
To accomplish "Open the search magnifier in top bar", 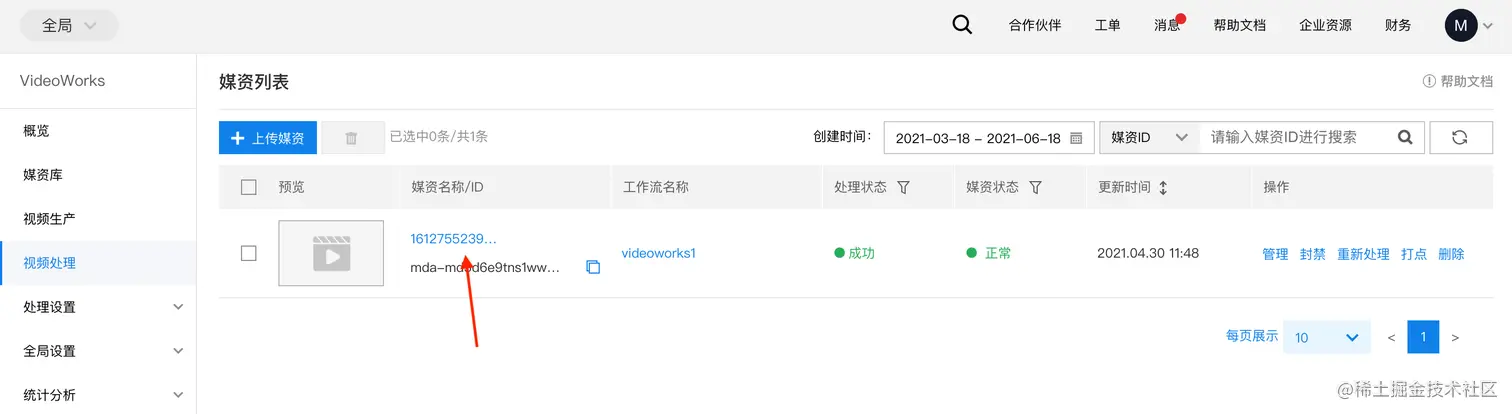I will (962, 25).
